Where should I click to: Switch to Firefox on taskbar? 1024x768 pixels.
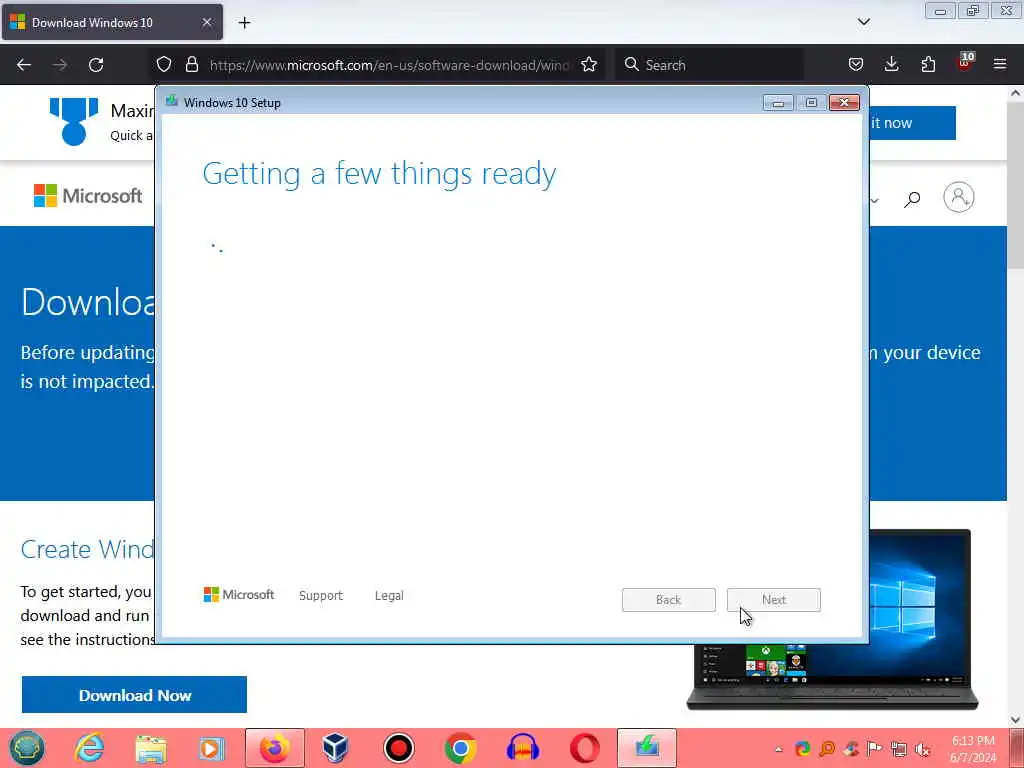pos(275,748)
